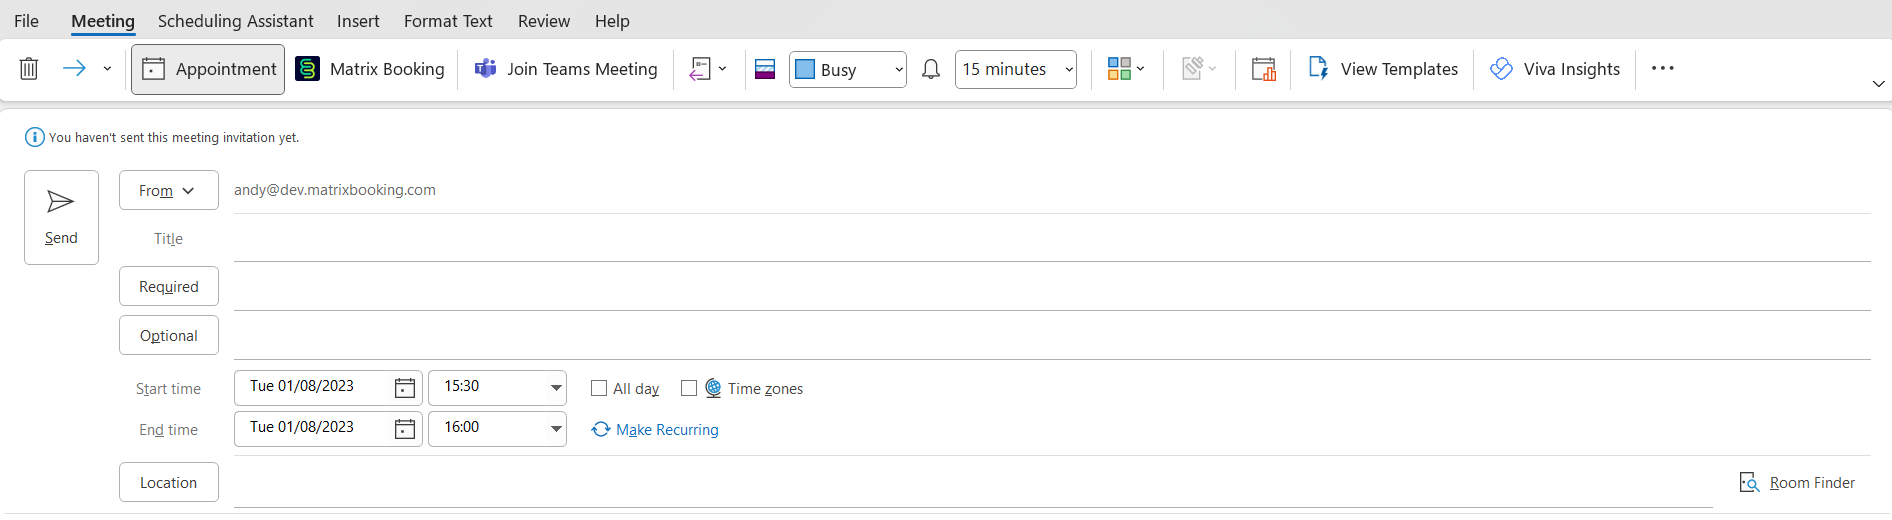The image size is (1892, 520).
Task: Open Viva Insights panel
Action: click(x=1555, y=69)
